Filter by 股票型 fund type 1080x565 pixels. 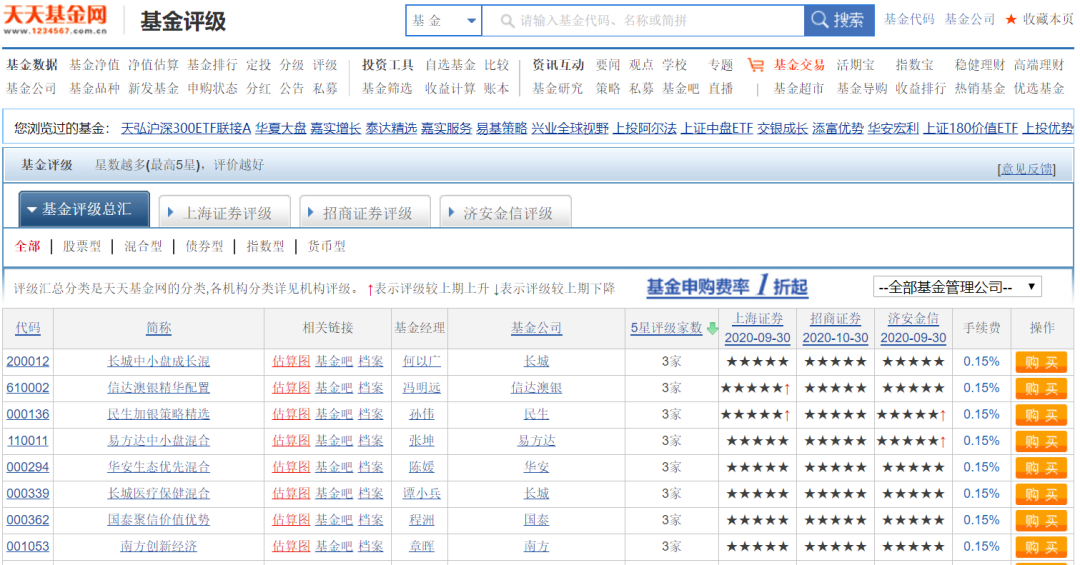pos(81,247)
